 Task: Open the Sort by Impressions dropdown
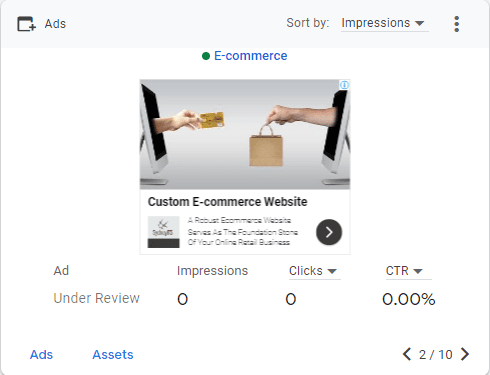(x=384, y=23)
